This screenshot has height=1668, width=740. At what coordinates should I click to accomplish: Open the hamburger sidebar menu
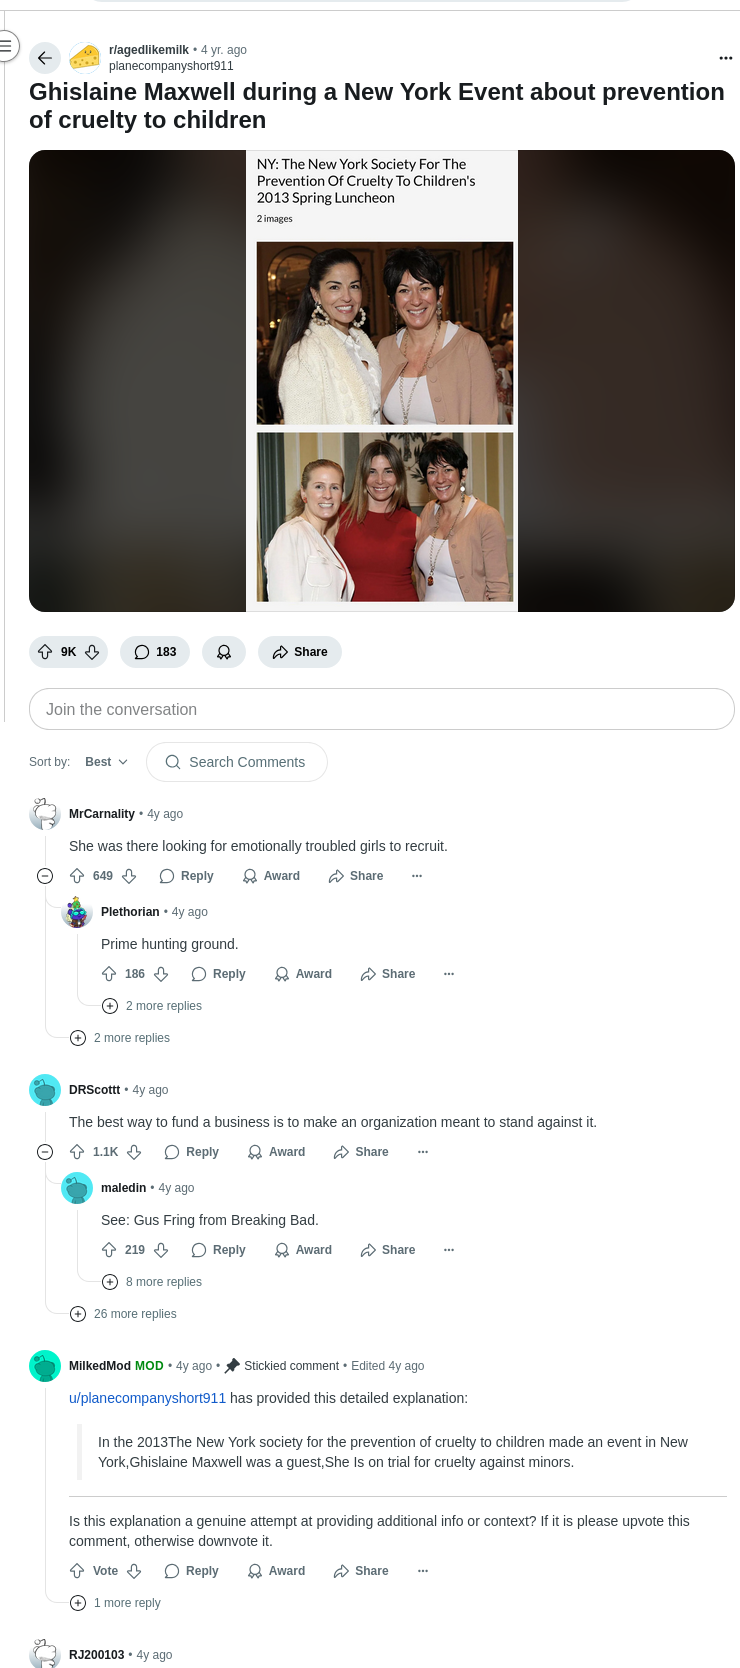point(5,46)
